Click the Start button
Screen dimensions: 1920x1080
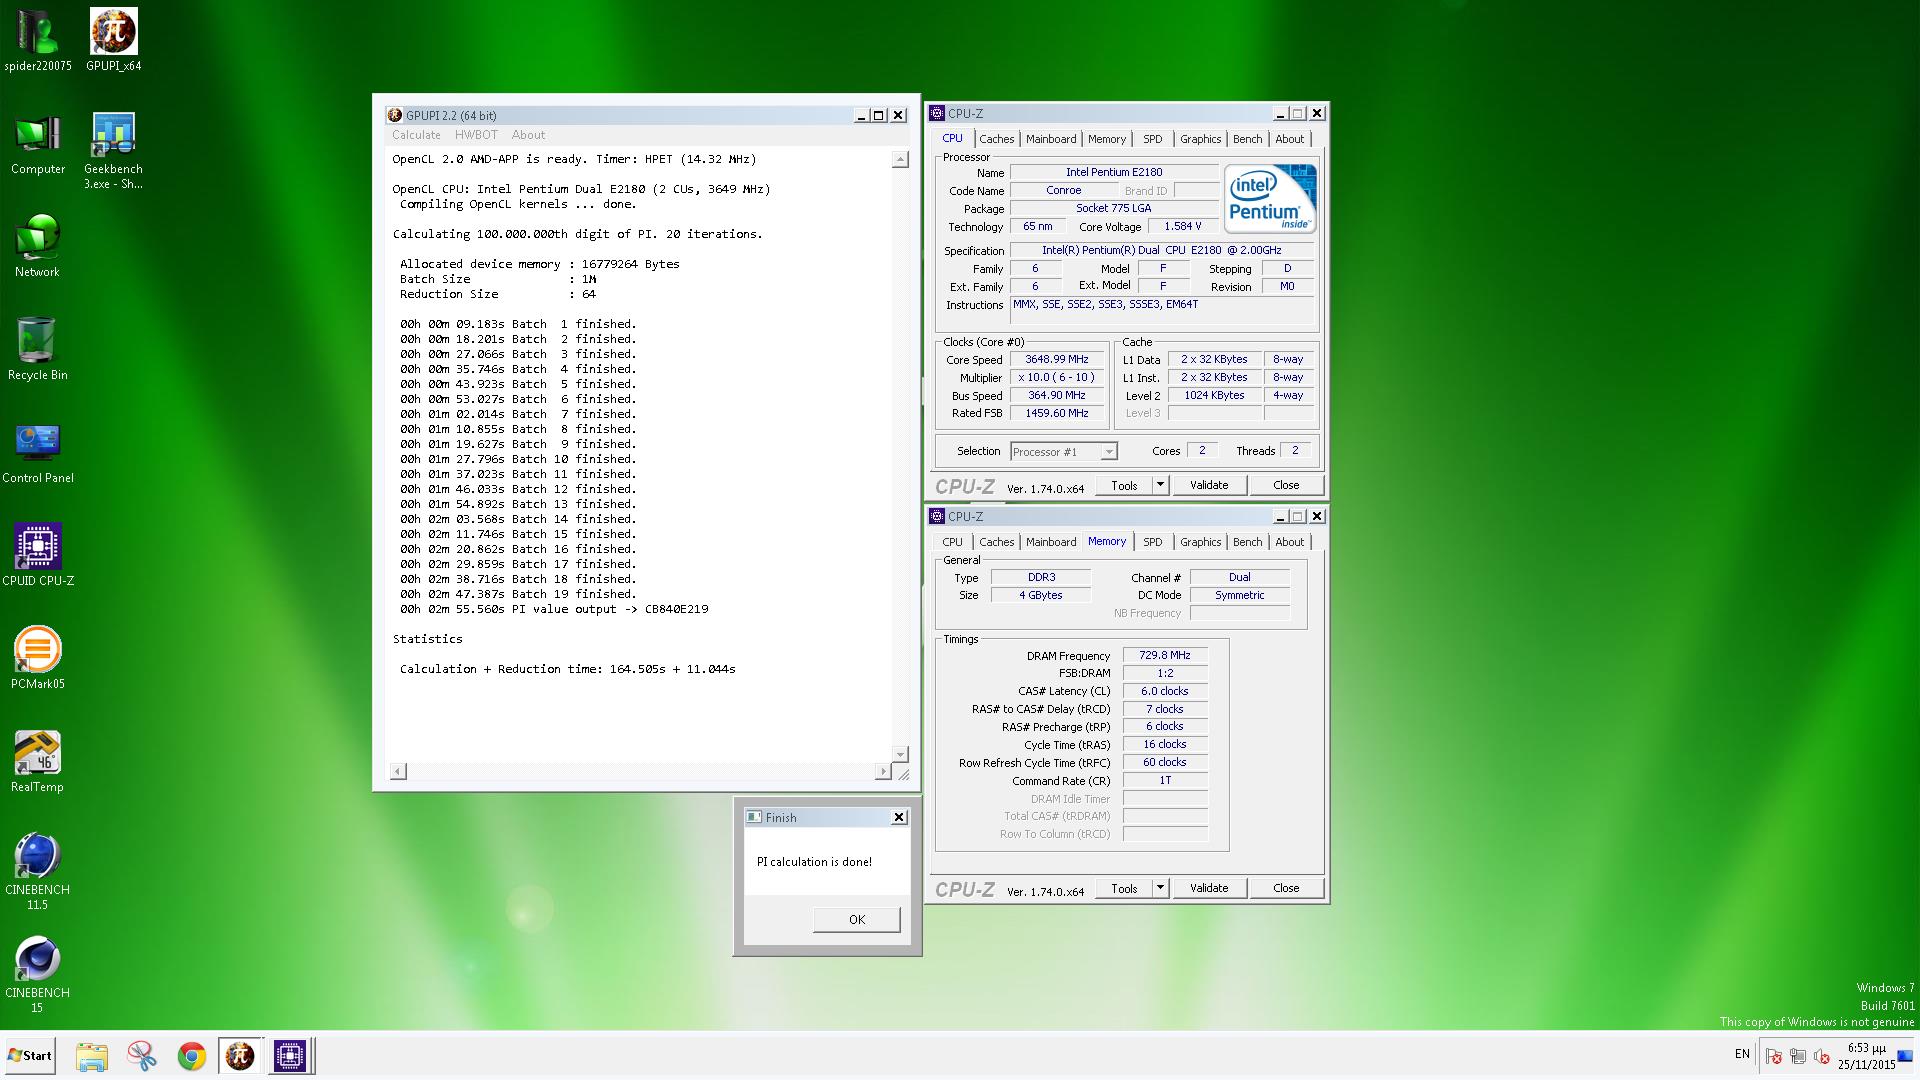coord(30,1056)
